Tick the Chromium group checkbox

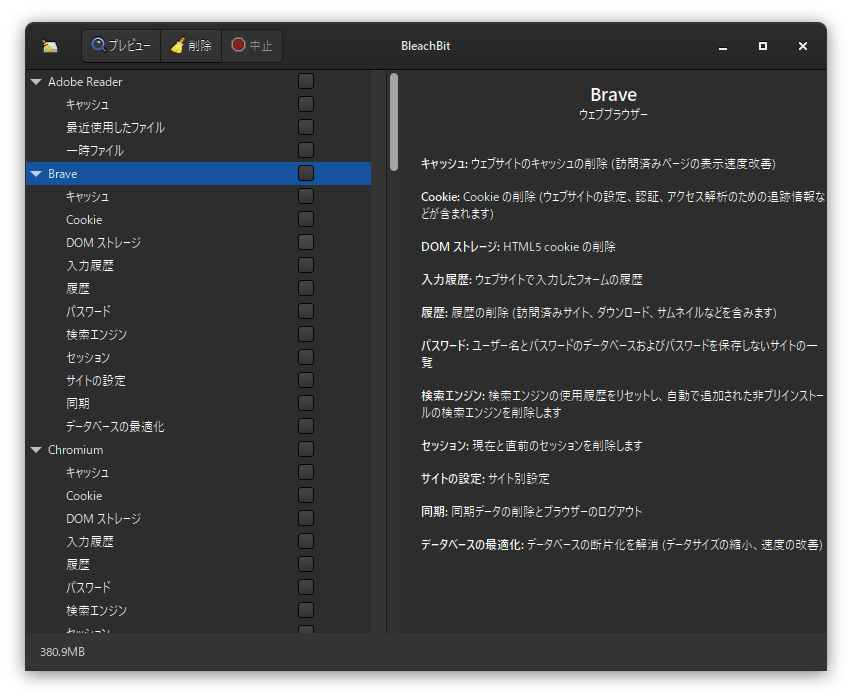[x=306, y=450]
